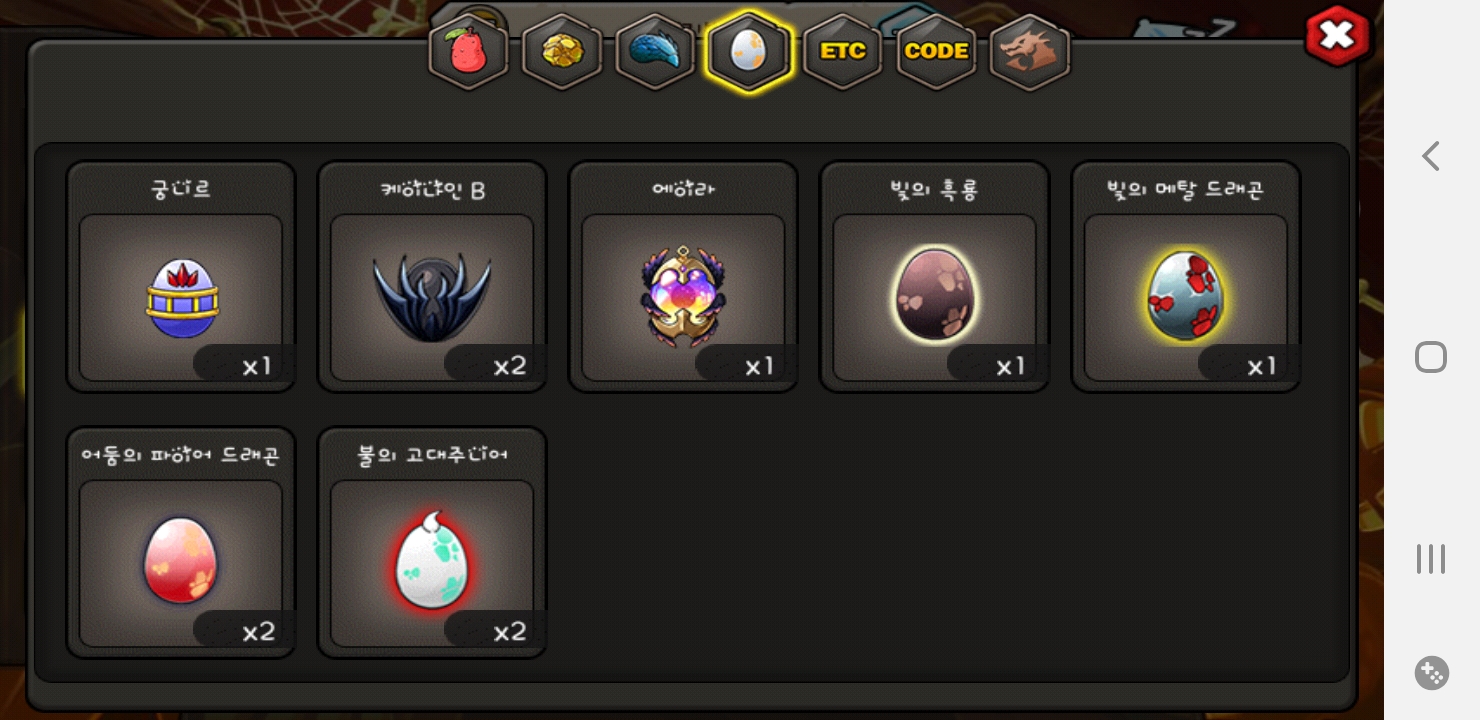Open the ETC tab
Screen dimensions: 1480x720
[842, 52]
